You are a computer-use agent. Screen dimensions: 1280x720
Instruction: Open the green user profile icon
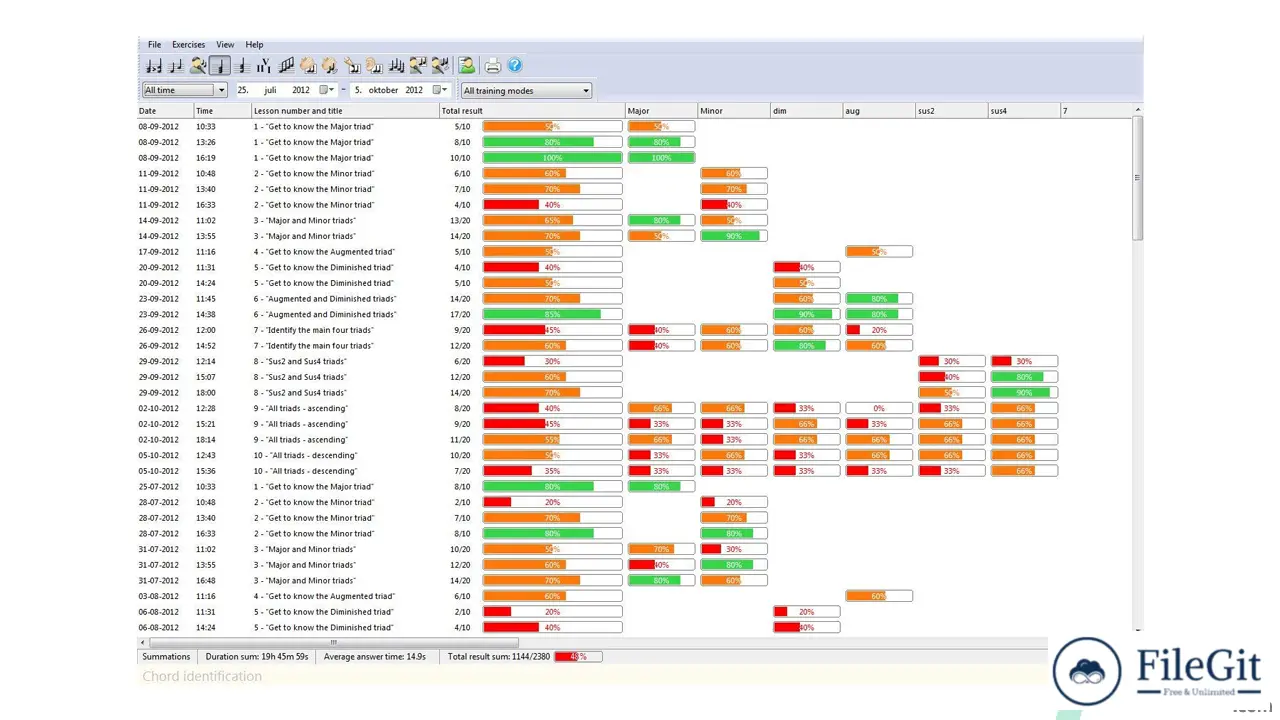467,66
